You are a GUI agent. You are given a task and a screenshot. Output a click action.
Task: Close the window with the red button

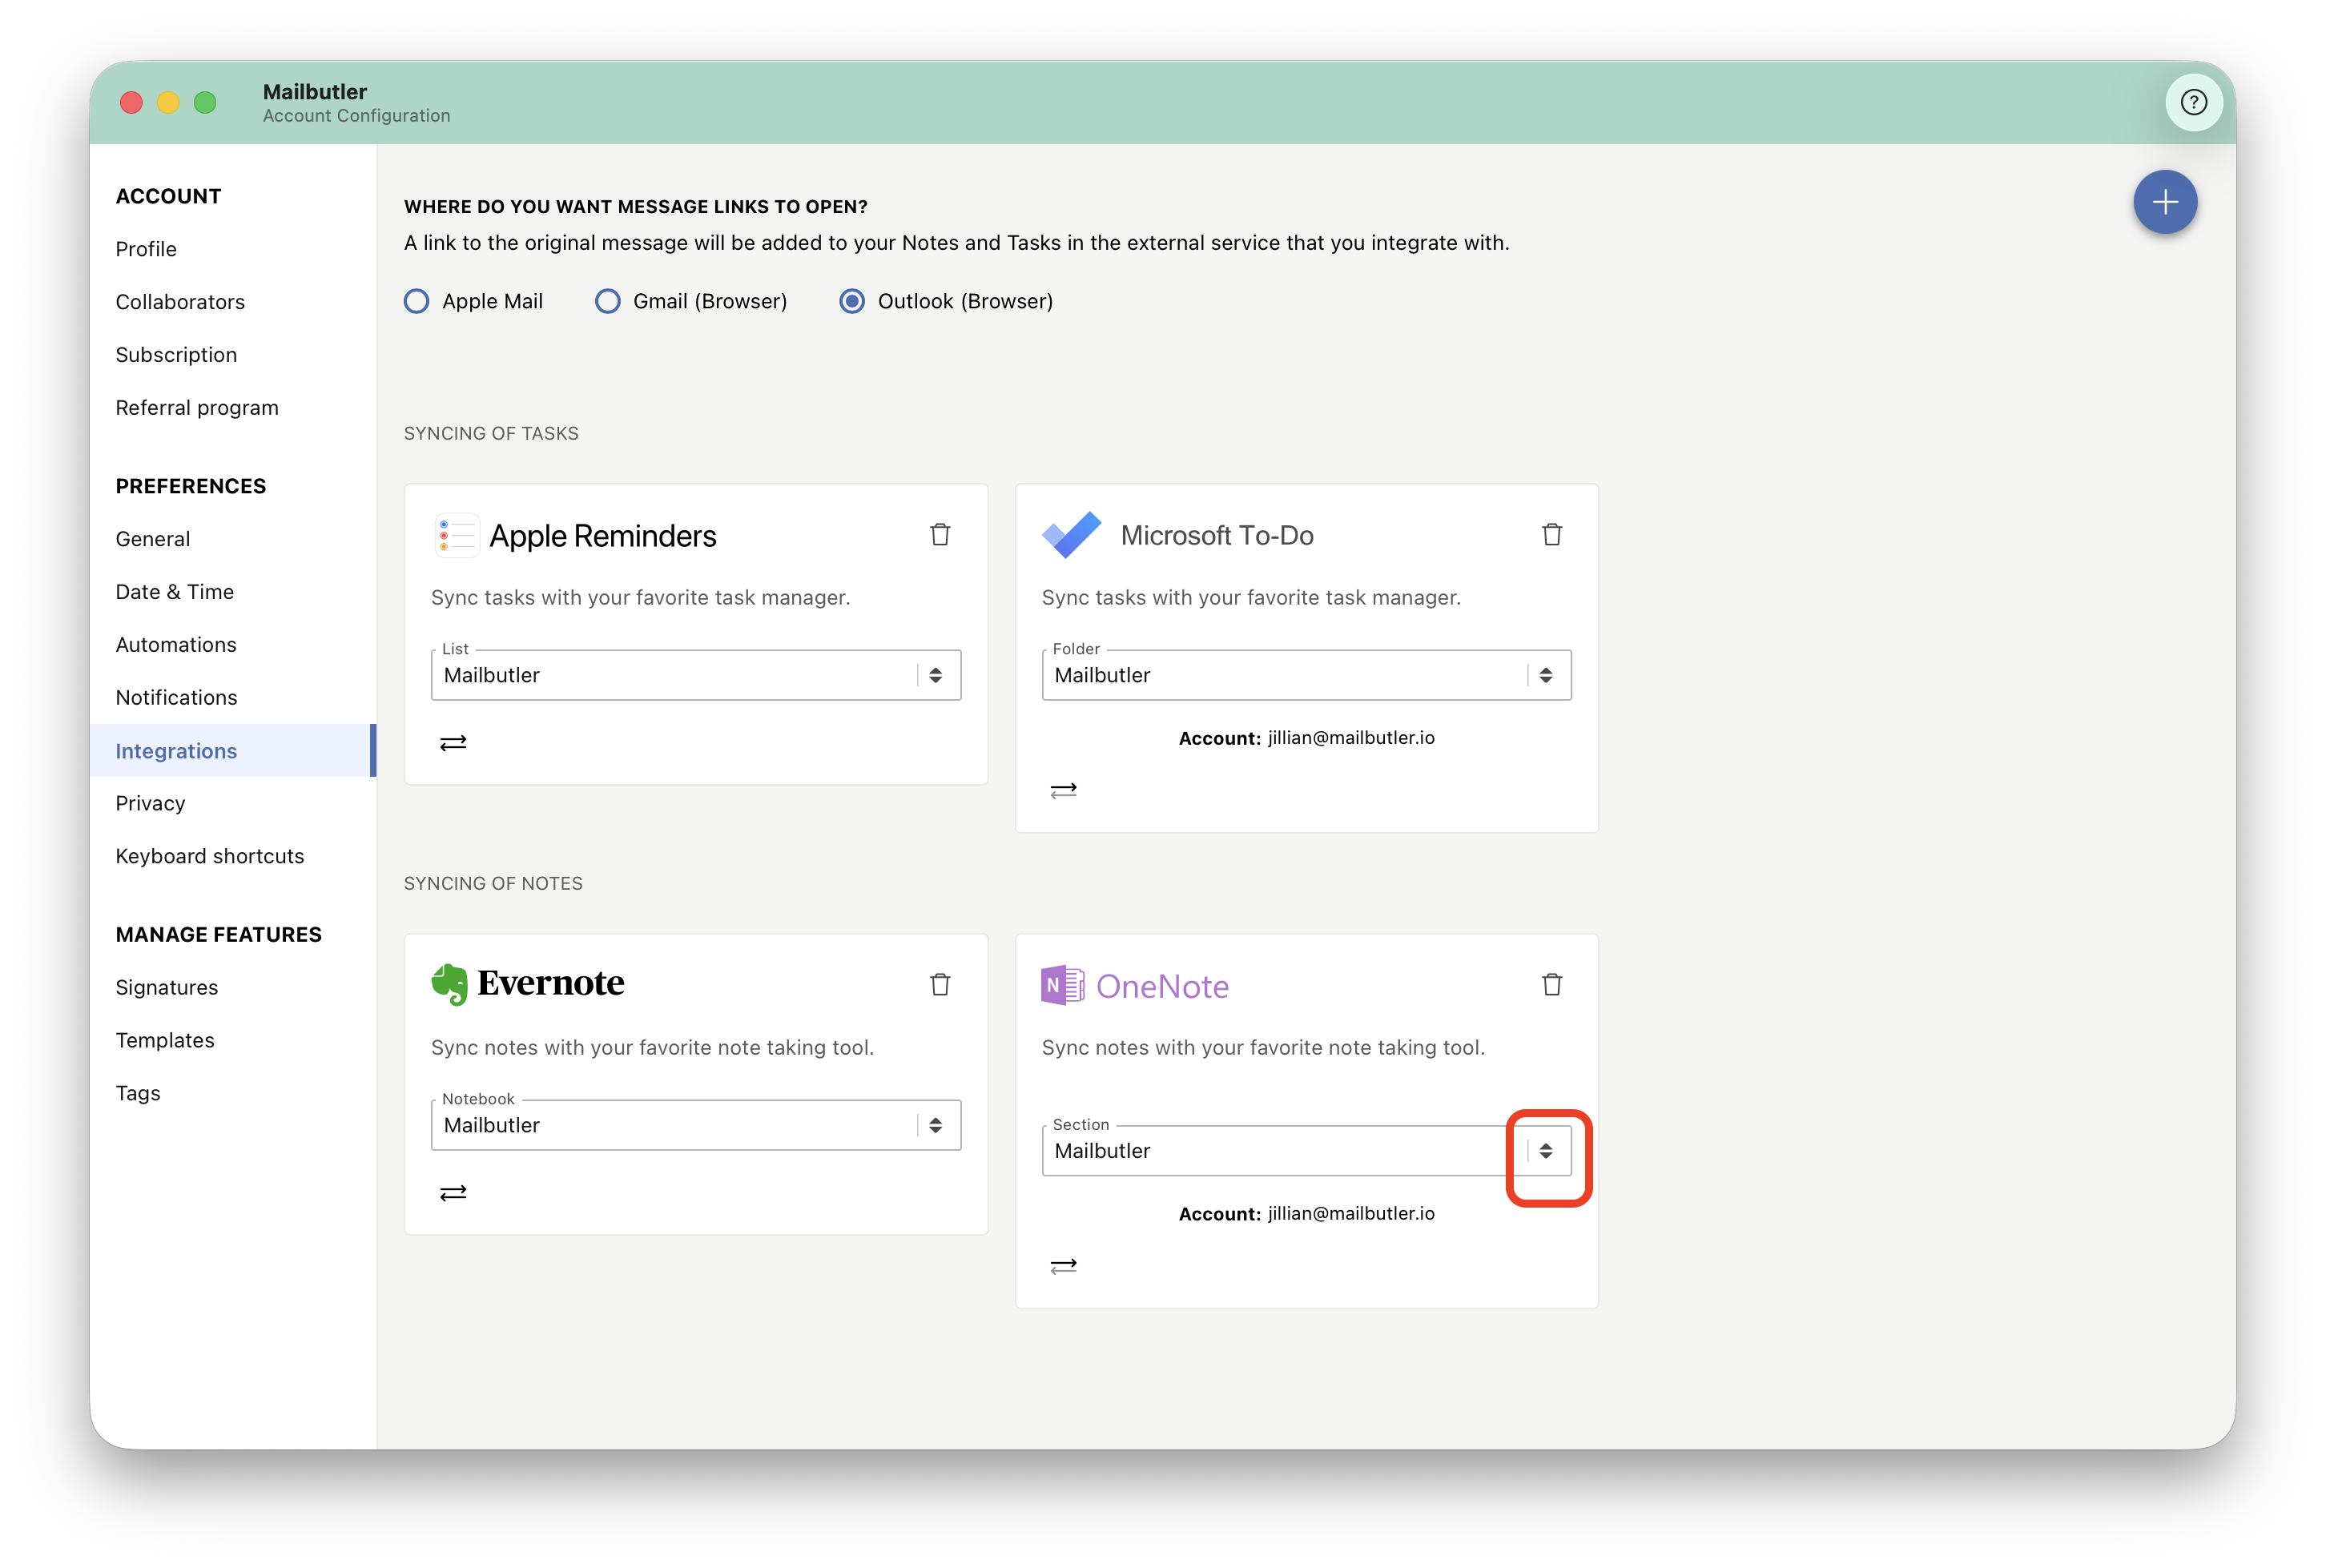point(131,102)
